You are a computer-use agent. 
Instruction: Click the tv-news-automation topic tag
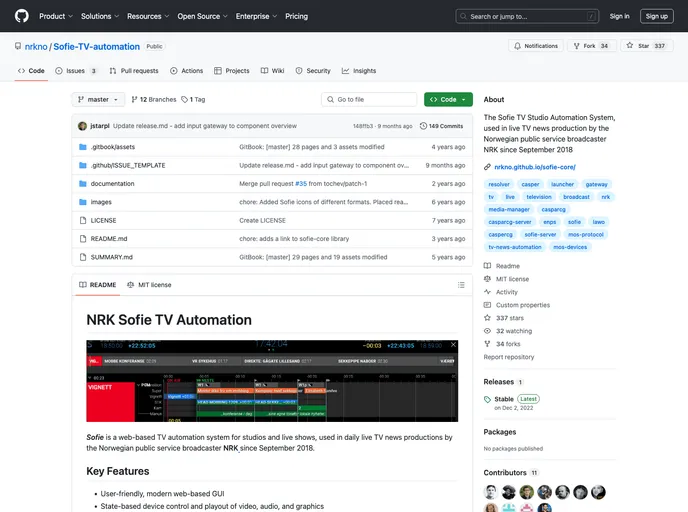[515, 247]
